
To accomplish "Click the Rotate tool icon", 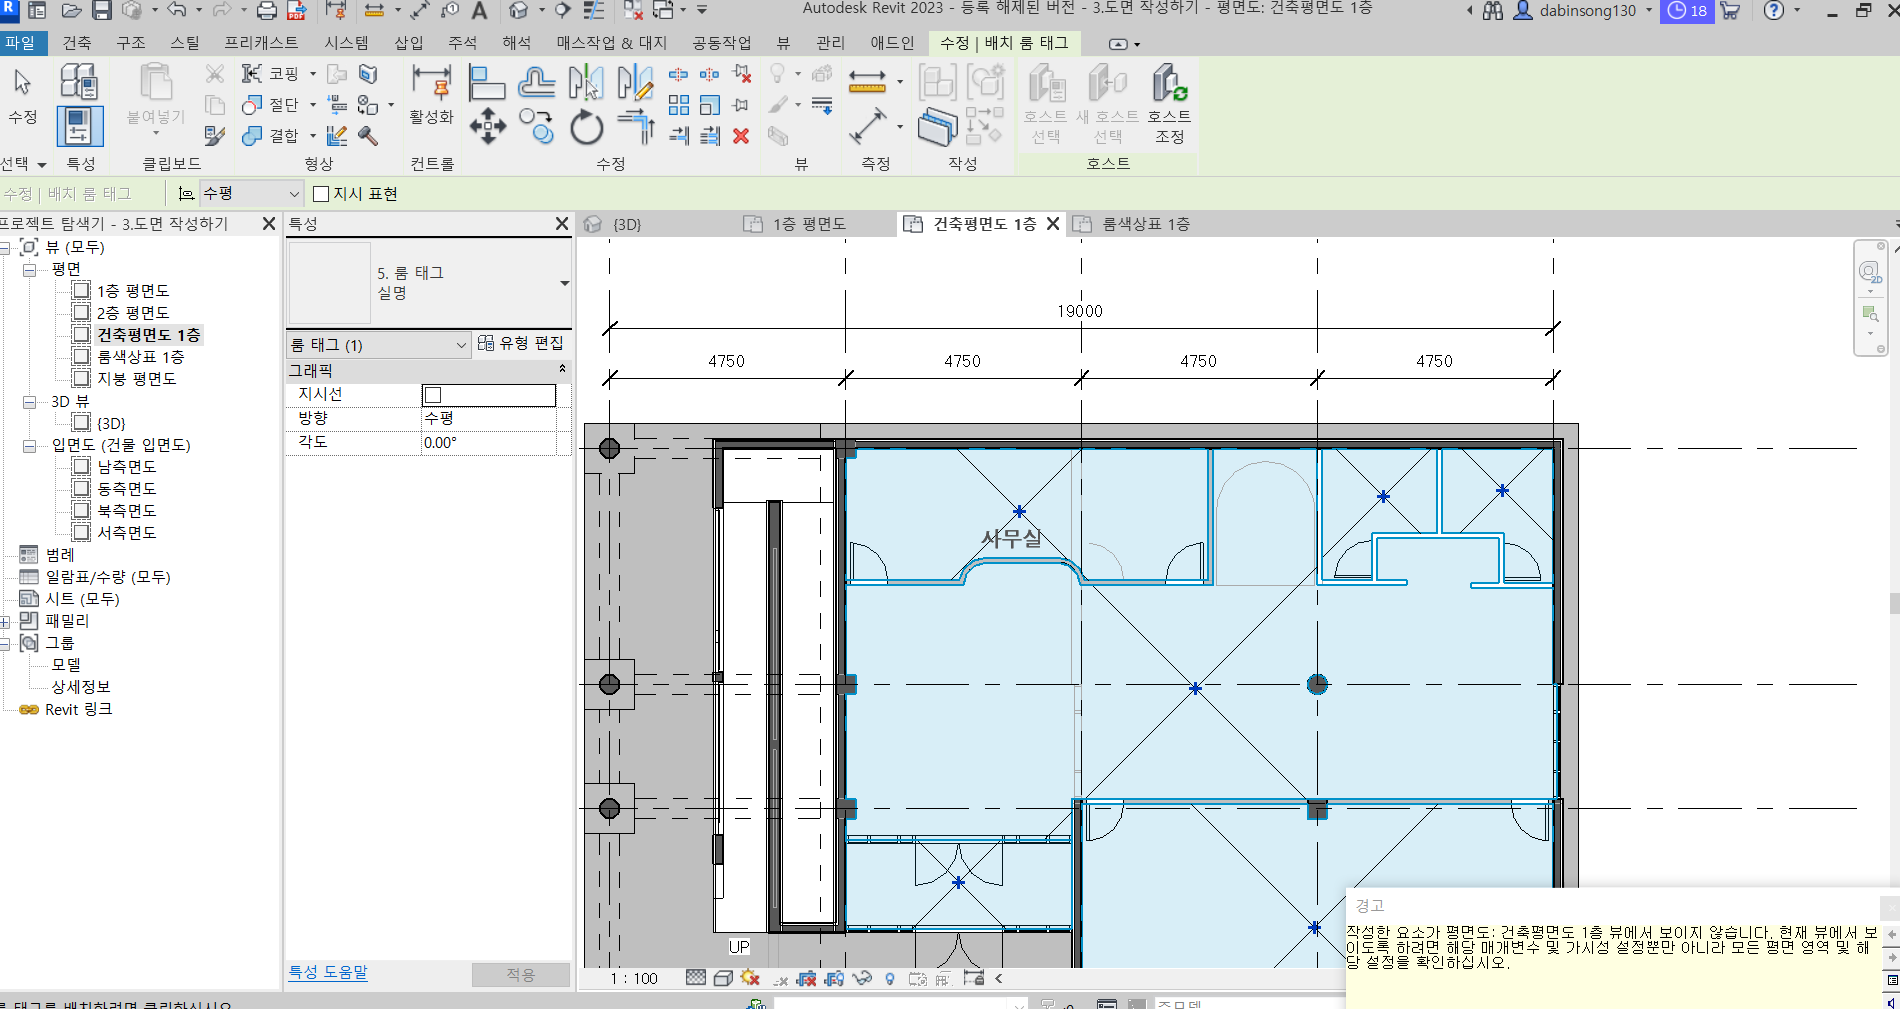I will tap(587, 128).
